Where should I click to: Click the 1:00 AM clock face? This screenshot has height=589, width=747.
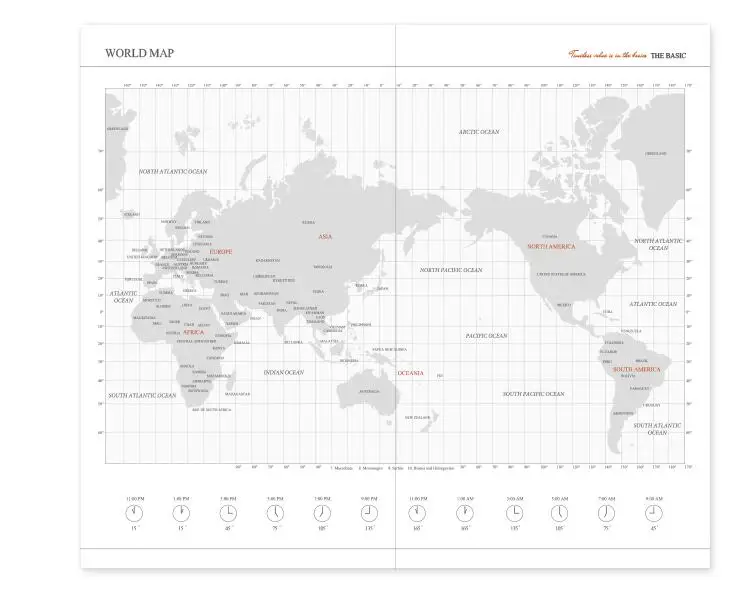[x=465, y=513]
